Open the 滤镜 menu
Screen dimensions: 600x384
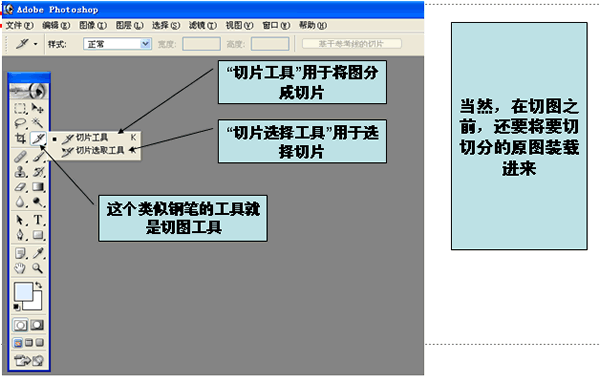click(202, 26)
